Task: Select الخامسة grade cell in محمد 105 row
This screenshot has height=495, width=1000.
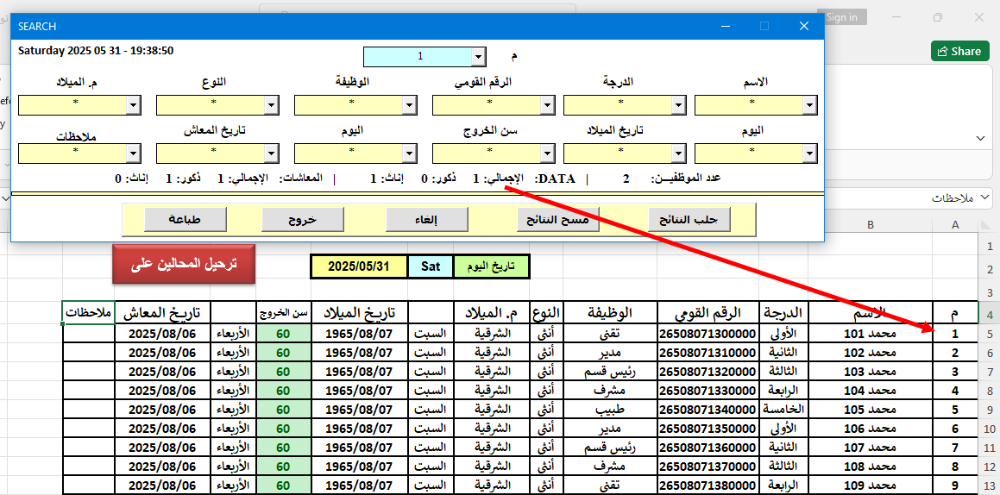Action: 784,408
